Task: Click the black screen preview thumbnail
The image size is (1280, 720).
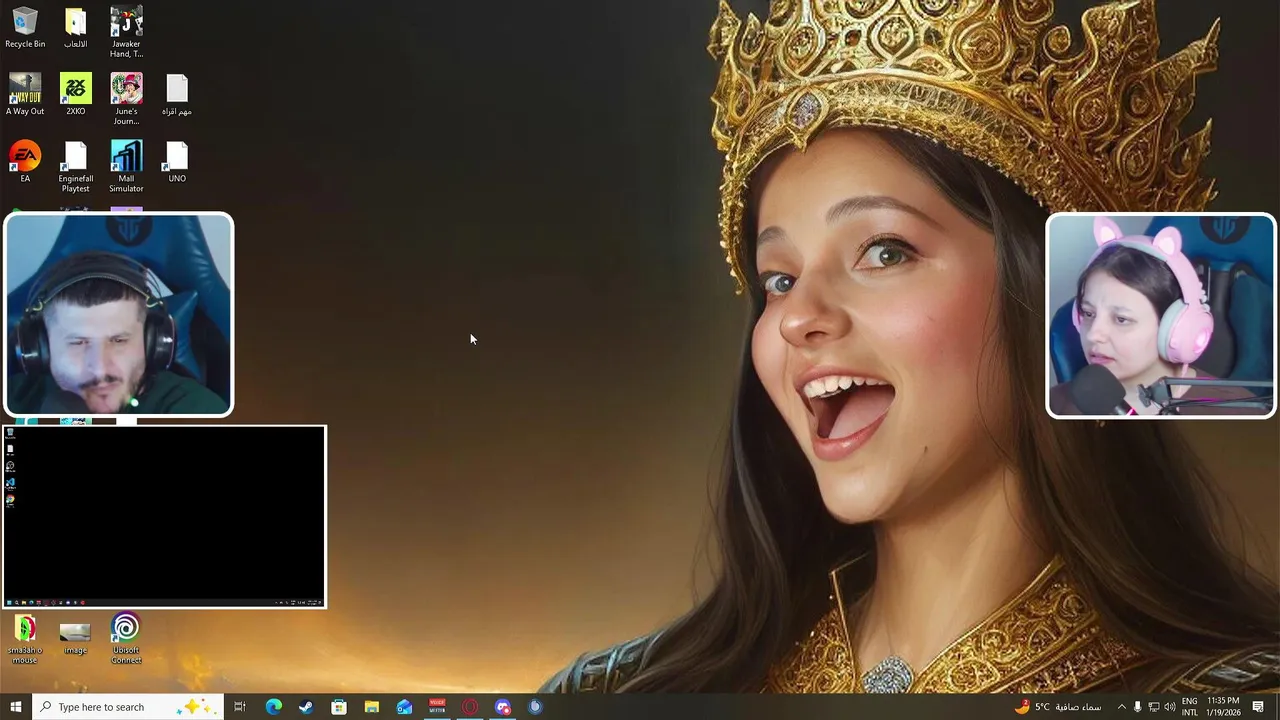Action: [165, 517]
